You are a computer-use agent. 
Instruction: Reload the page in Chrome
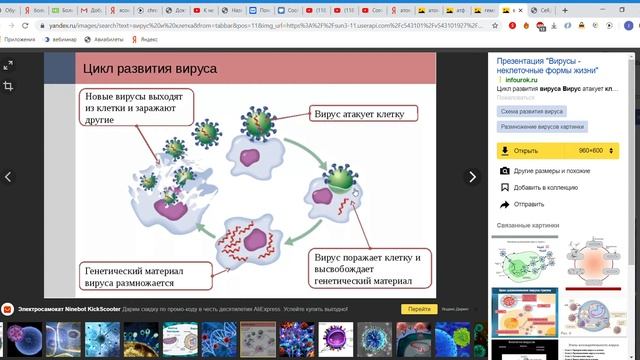(25, 25)
